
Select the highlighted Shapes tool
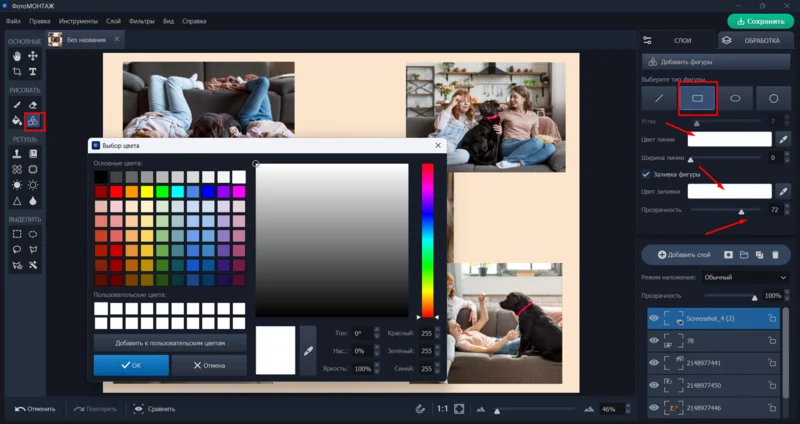coord(33,121)
